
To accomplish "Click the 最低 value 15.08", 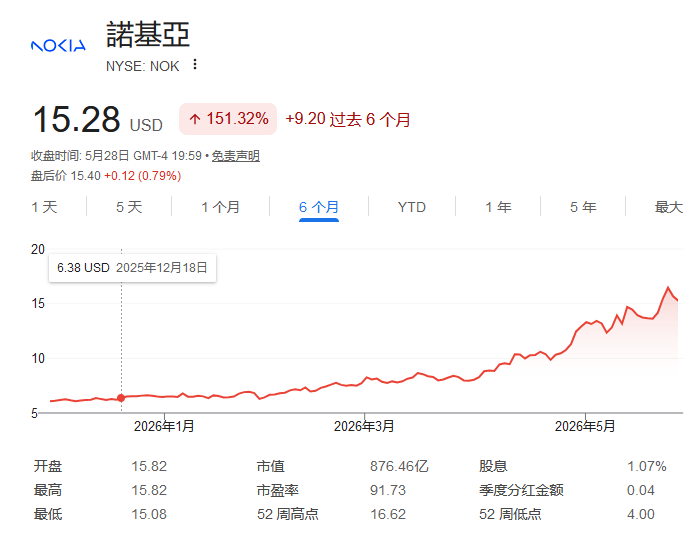I will click(x=149, y=514).
